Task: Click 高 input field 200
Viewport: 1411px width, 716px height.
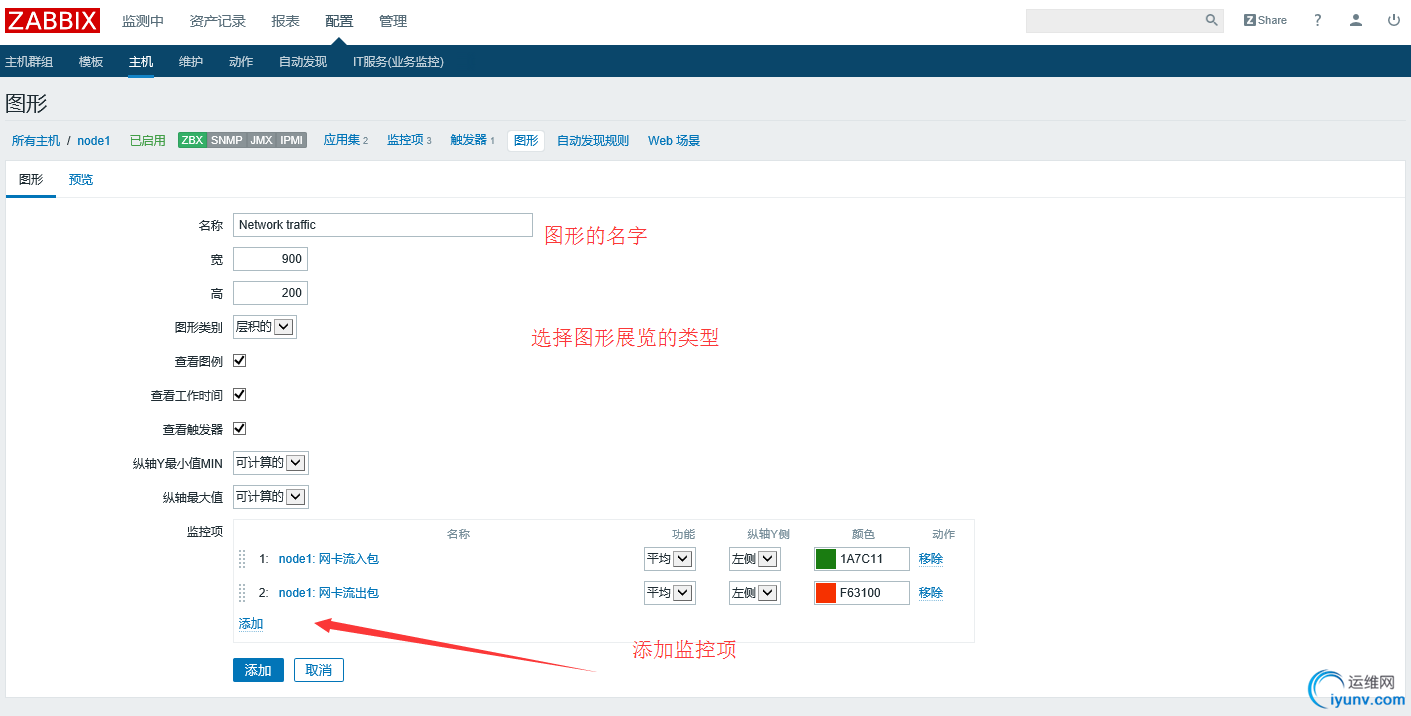Action: (270, 293)
